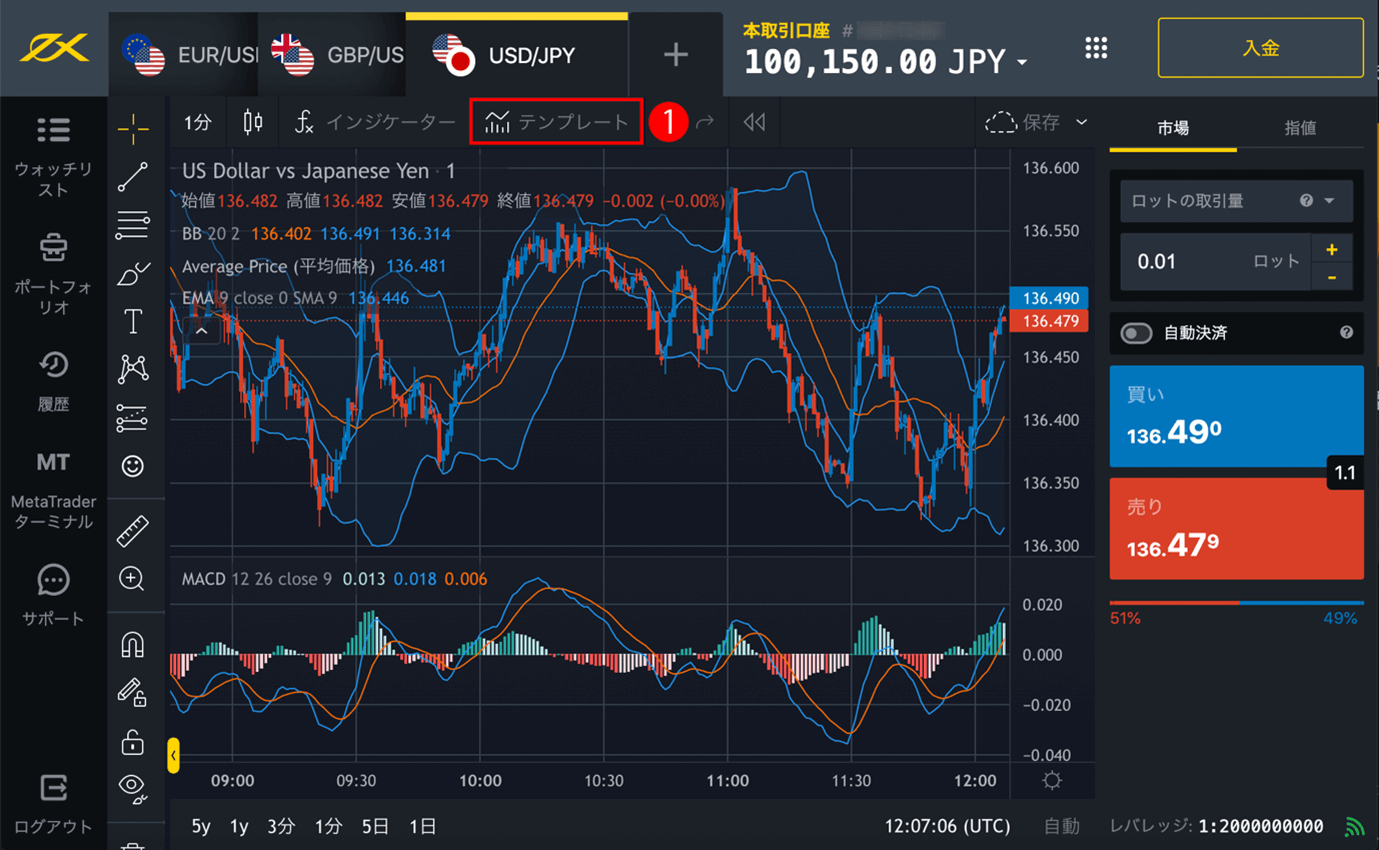Set chart range to 3分

[281, 826]
